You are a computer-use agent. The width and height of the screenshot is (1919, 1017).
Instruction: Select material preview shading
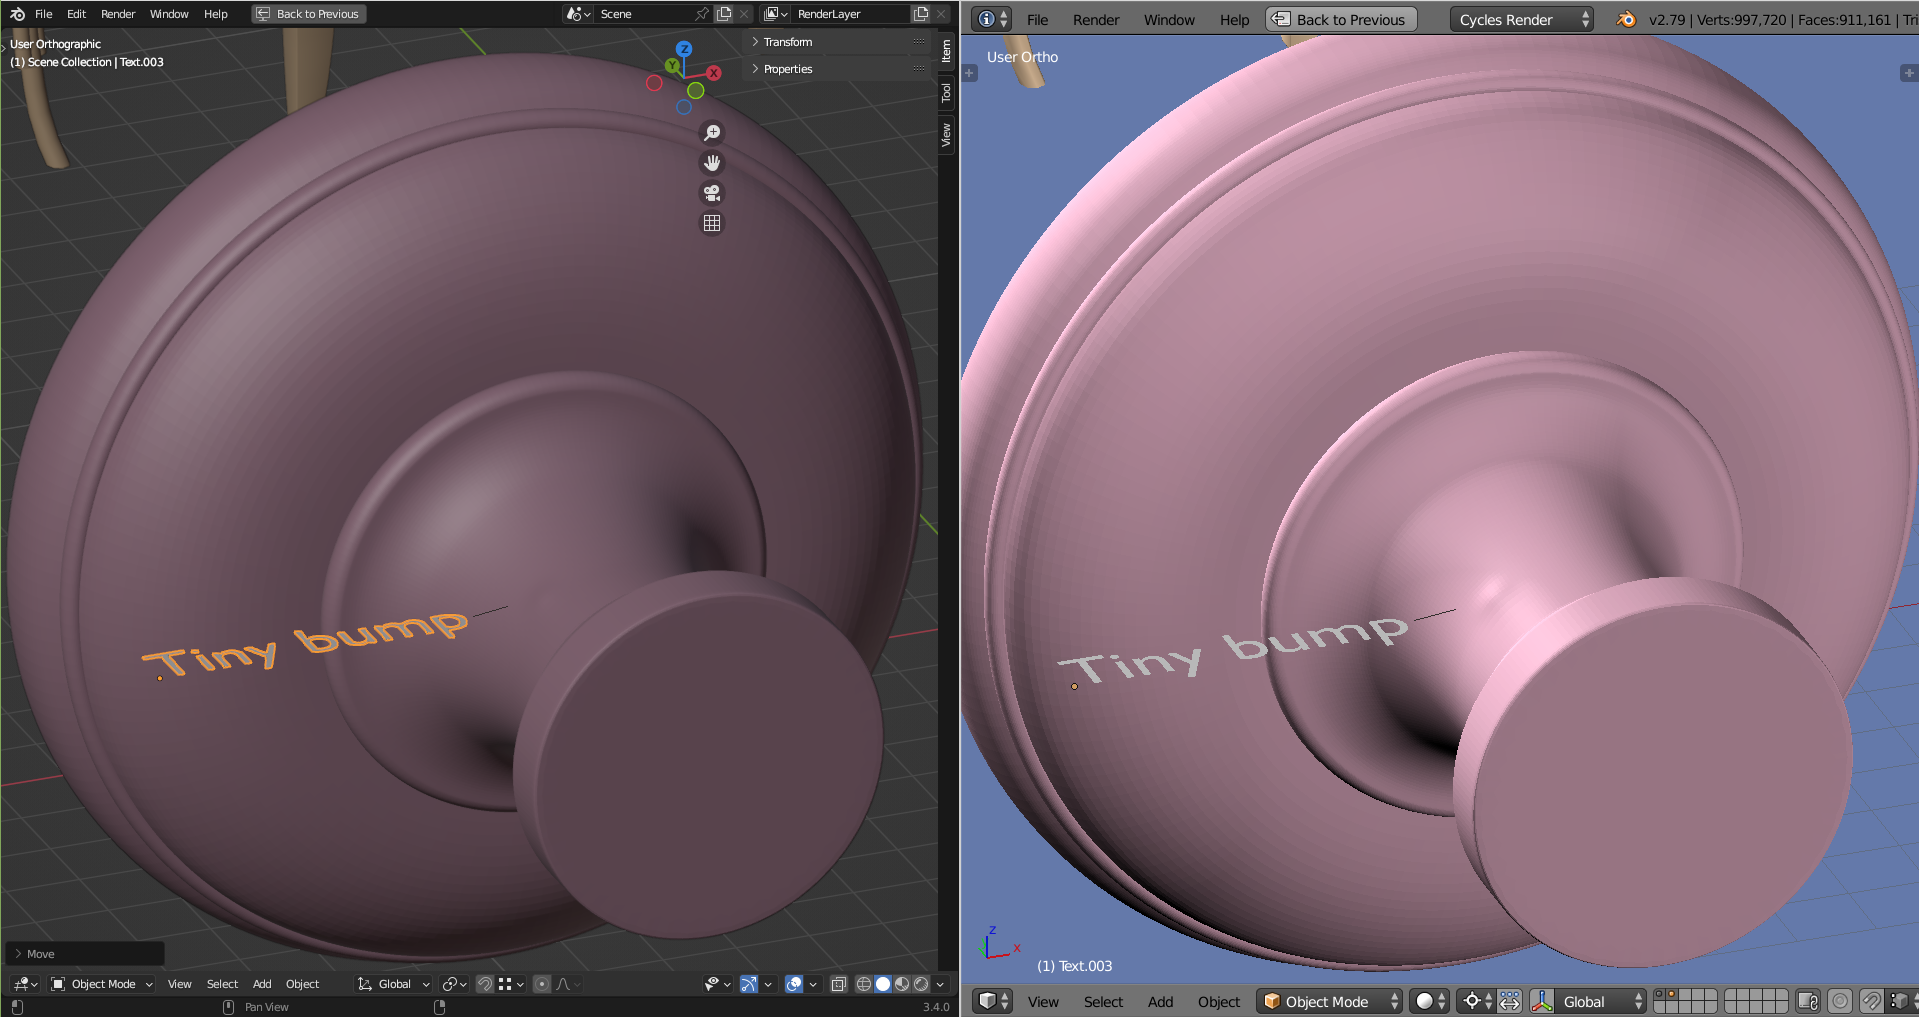[902, 984]
